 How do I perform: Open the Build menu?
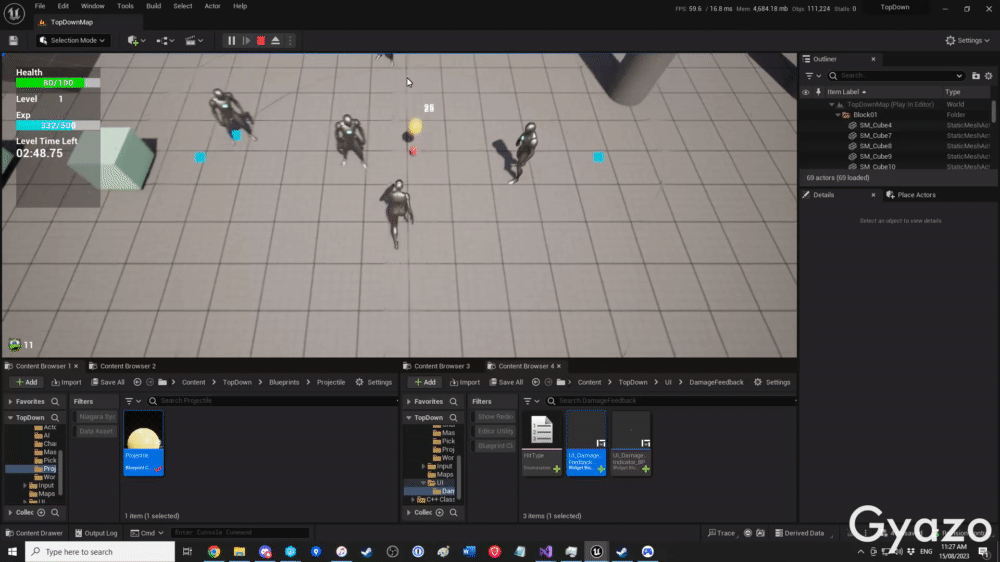(x=153, y=6)
